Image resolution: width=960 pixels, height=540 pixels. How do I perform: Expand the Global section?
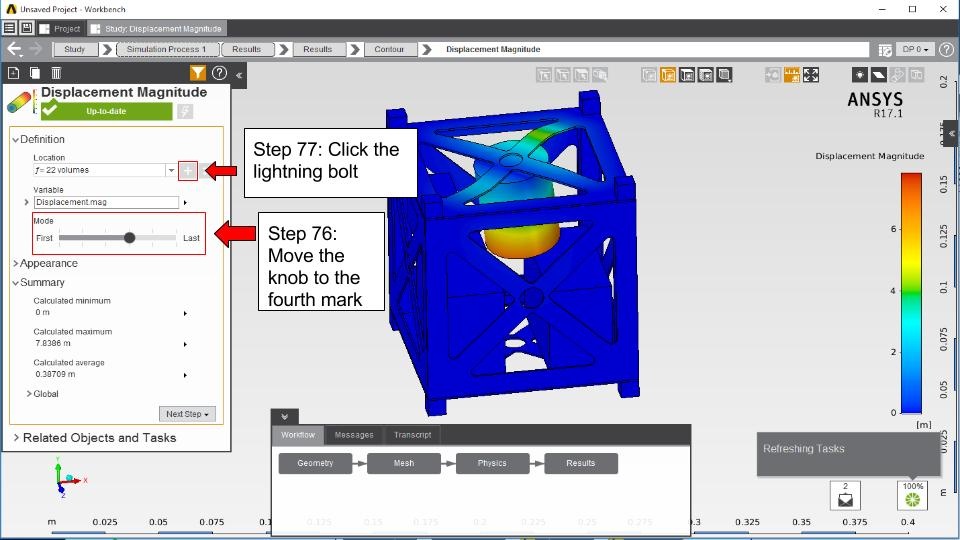pos(29,394)
